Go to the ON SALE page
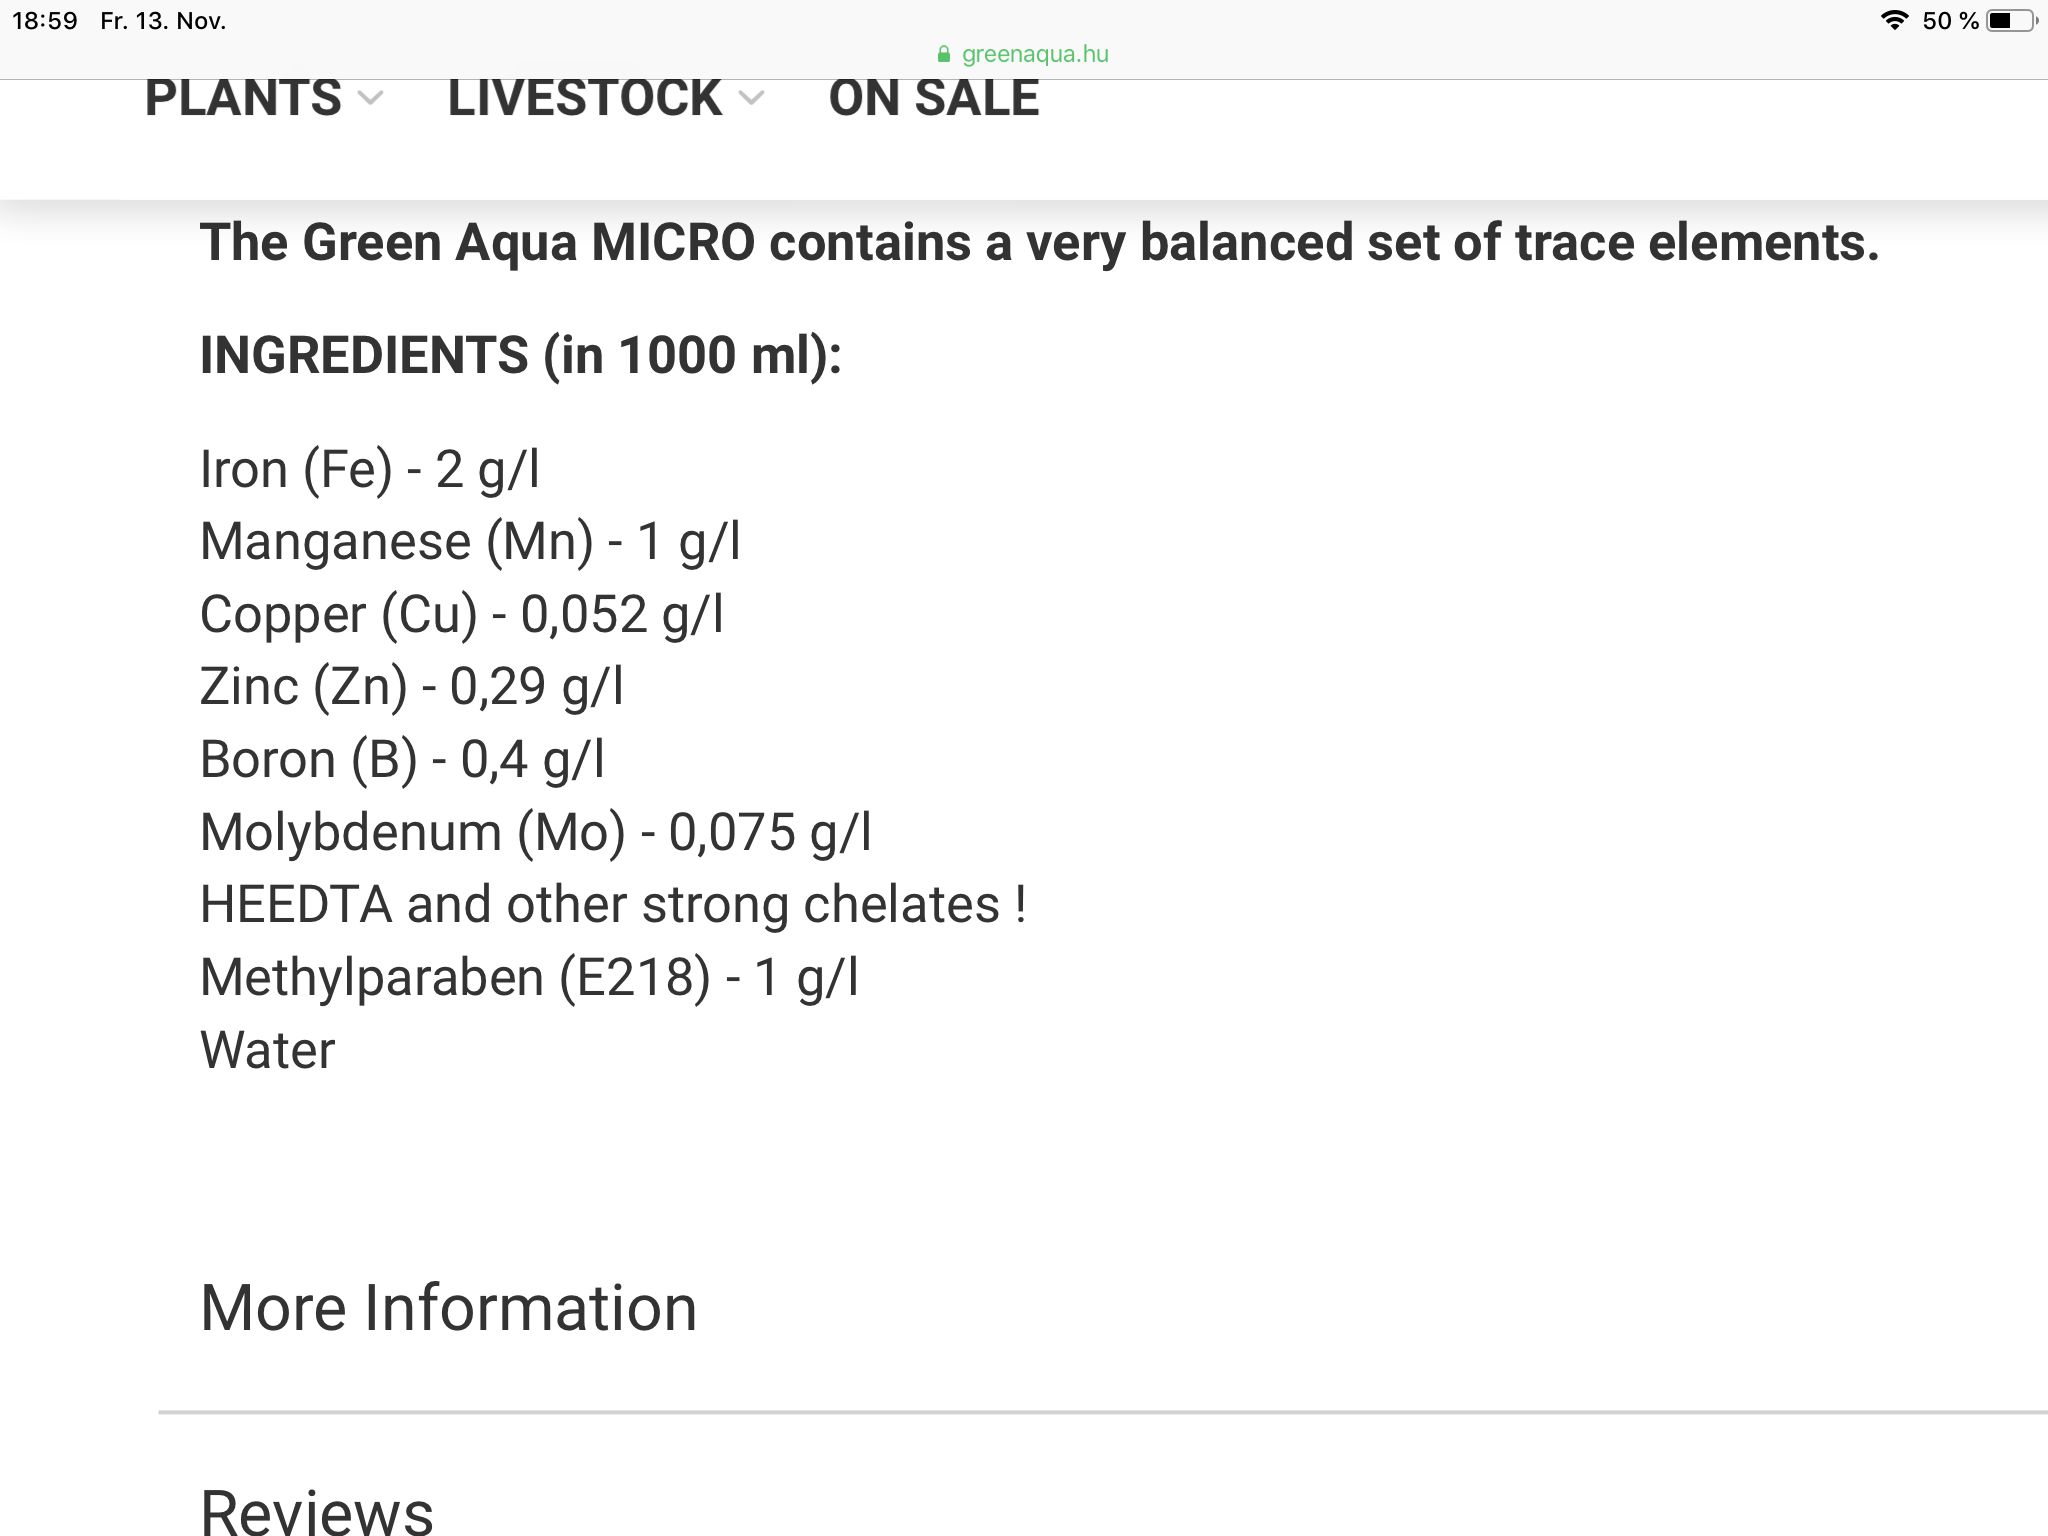 point(934,98)
